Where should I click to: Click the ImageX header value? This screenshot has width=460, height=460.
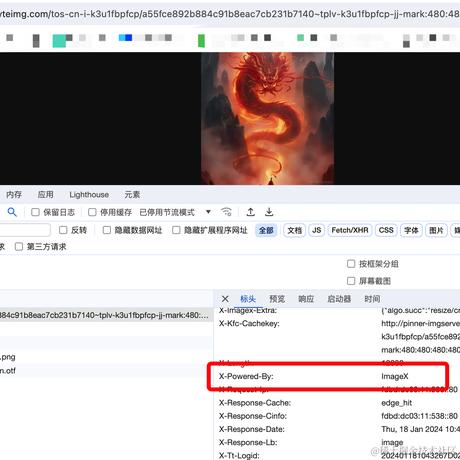point(395,376)
